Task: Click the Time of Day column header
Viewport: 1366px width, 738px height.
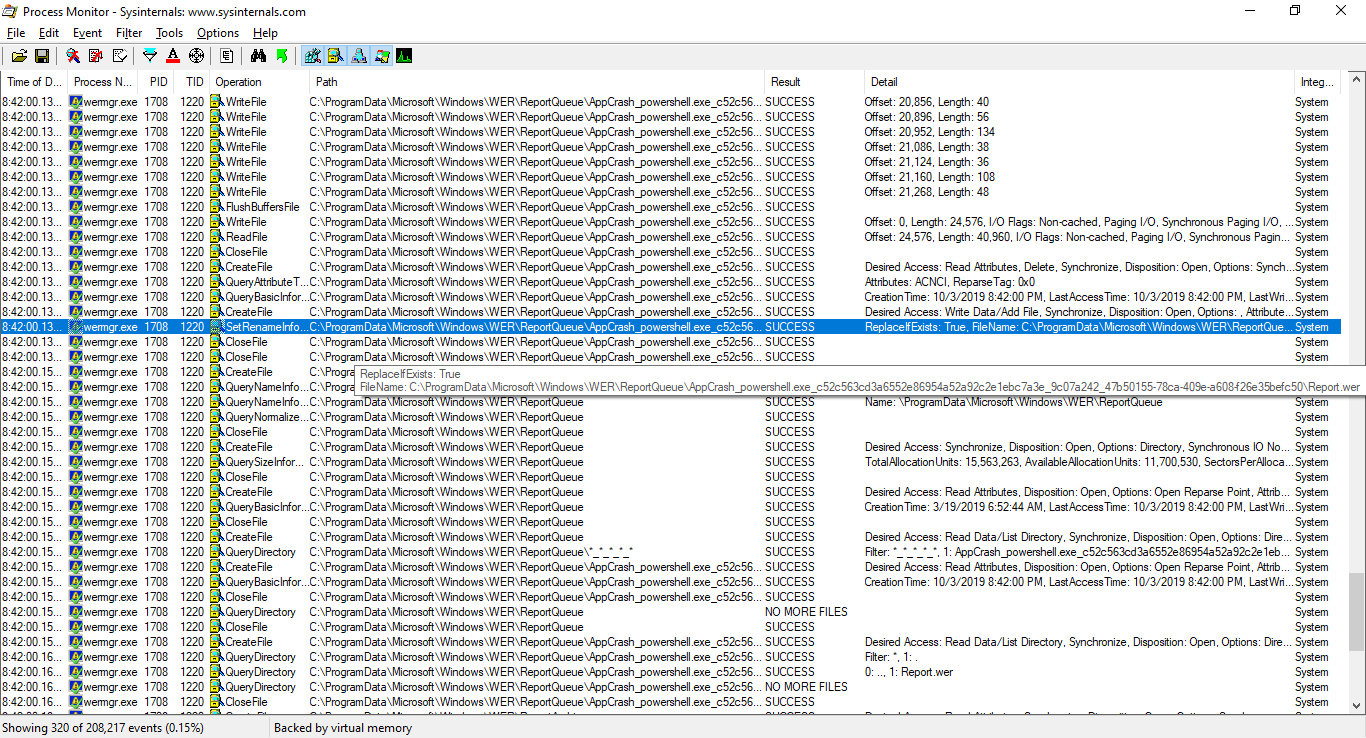Action: tap(35, 82)
